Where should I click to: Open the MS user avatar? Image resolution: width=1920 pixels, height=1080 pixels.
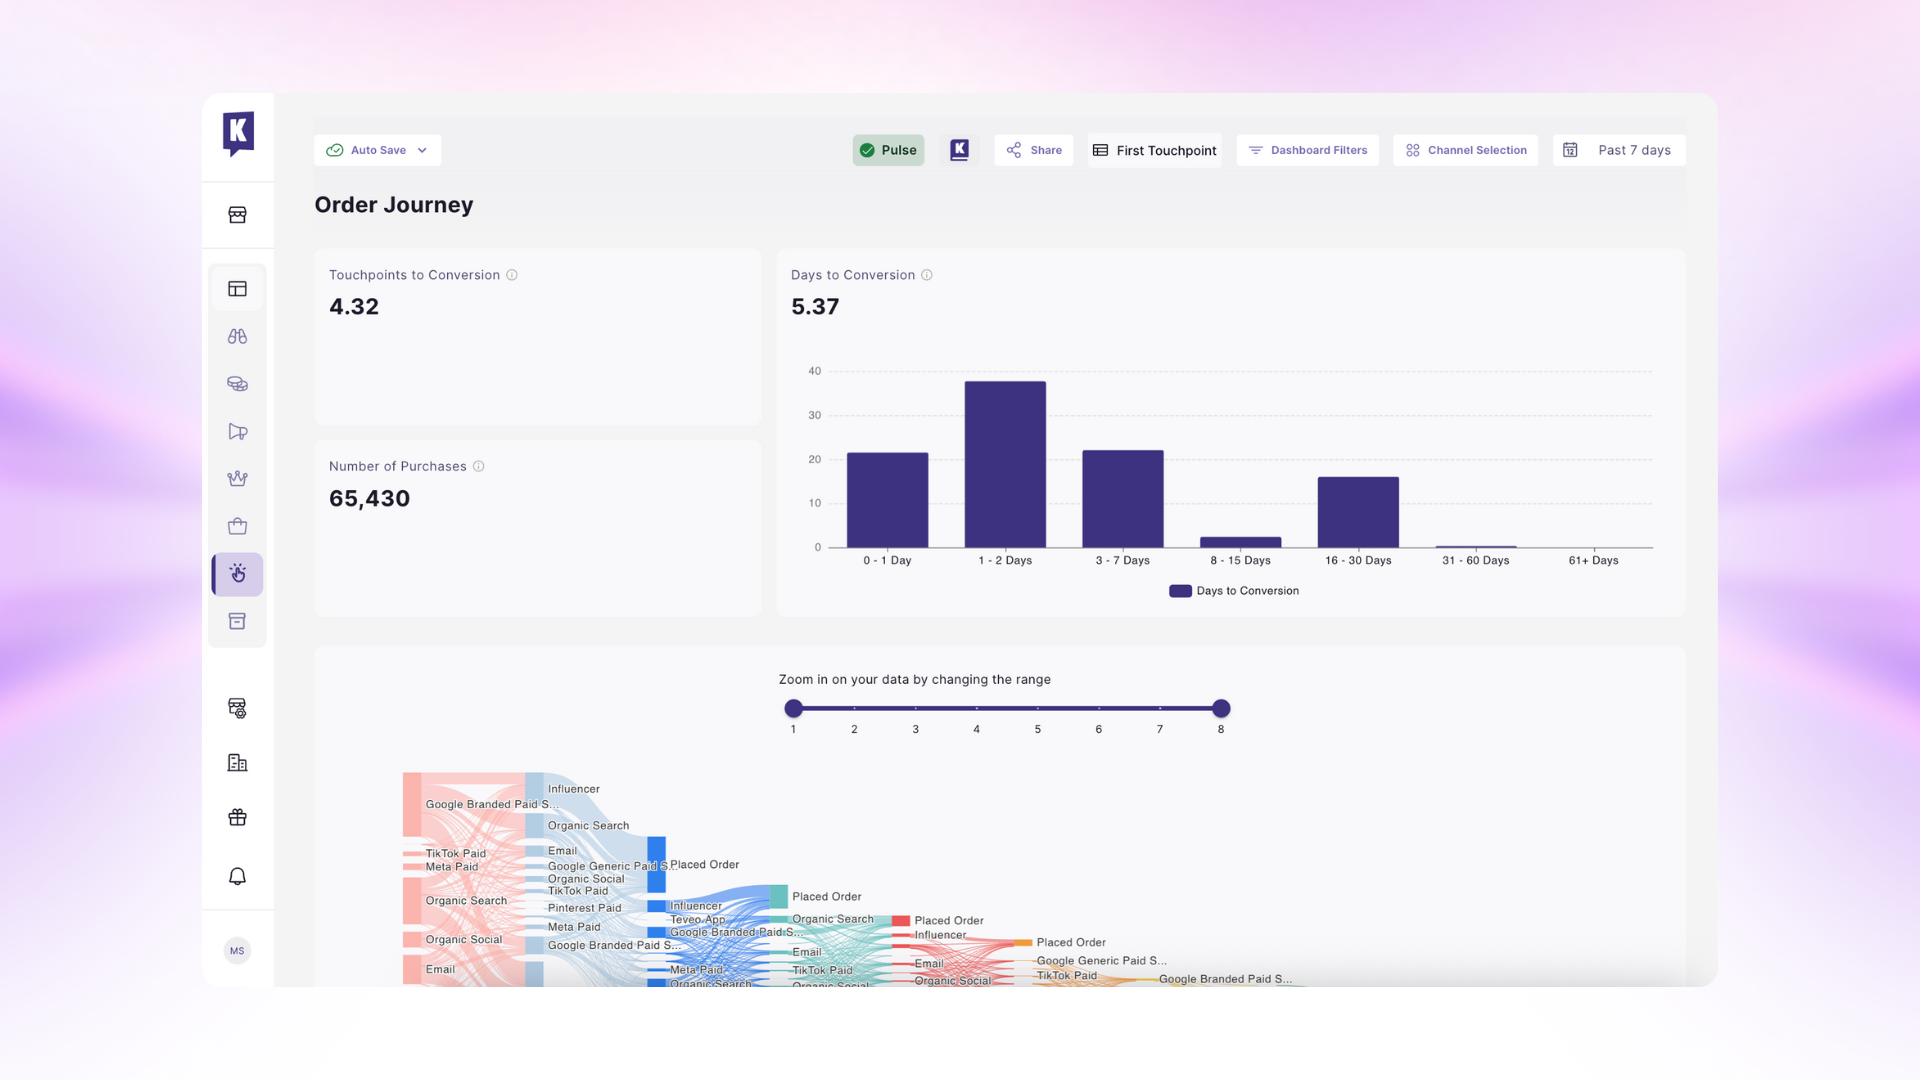[x=237, y=951]
